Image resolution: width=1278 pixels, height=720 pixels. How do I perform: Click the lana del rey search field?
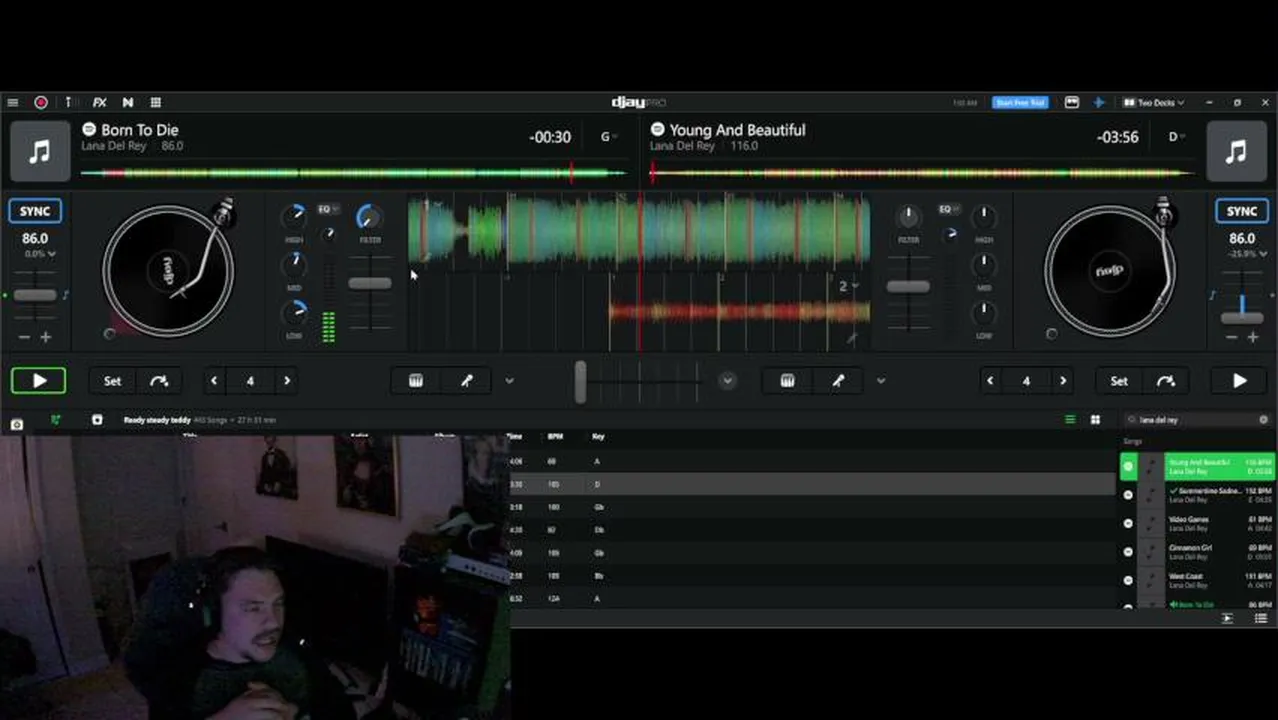point(1196,420)
